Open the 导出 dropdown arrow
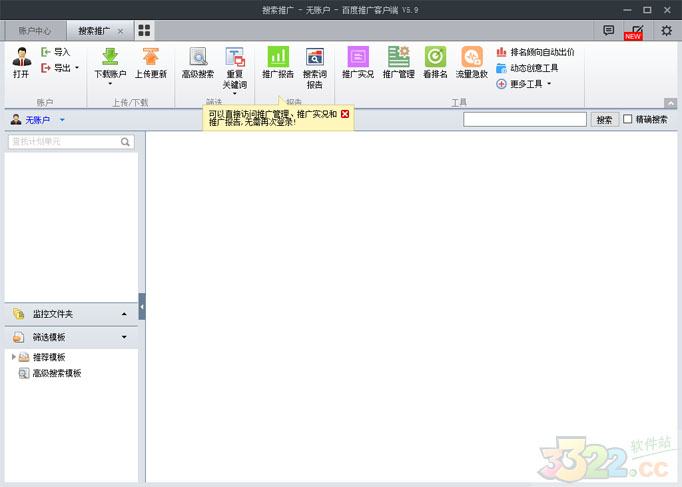 pyautogui.click(x=77, y=68)
